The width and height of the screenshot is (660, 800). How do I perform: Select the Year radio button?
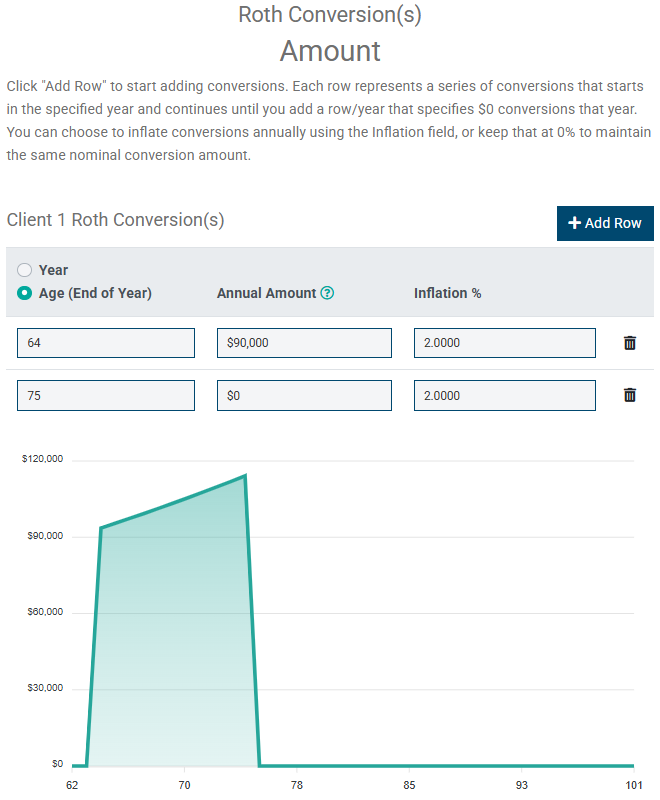pyautogui.click(x=24, y=269)
